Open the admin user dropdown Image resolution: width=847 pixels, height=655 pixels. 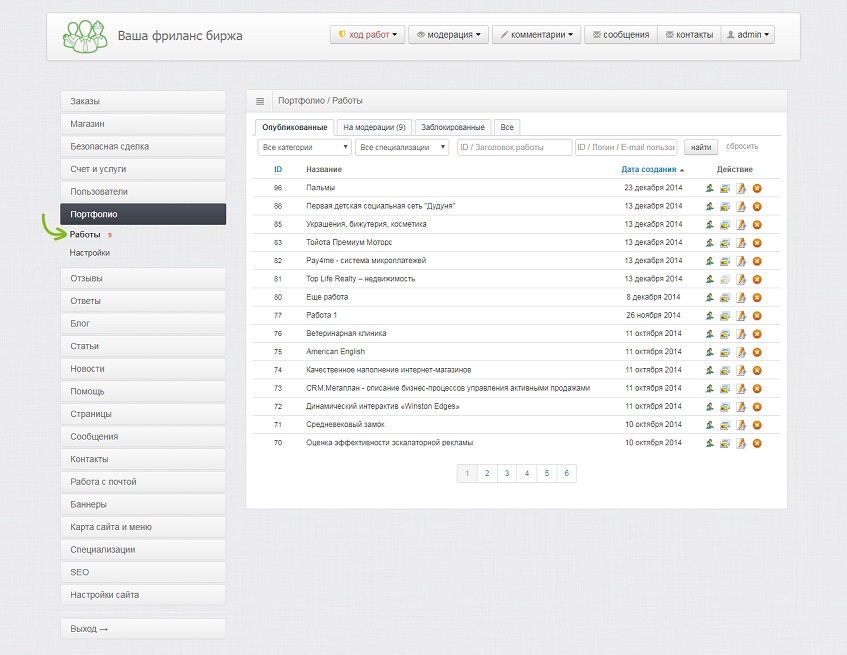[748, 35]
